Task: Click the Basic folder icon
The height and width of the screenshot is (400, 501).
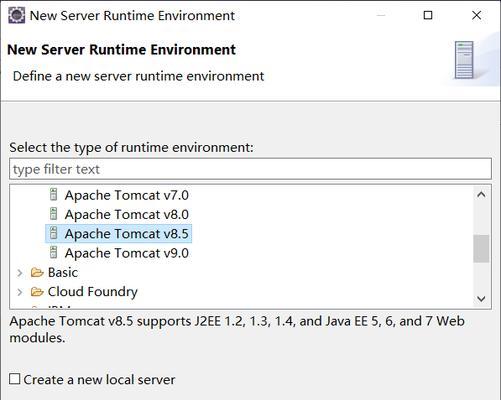Action: [37, 273]
